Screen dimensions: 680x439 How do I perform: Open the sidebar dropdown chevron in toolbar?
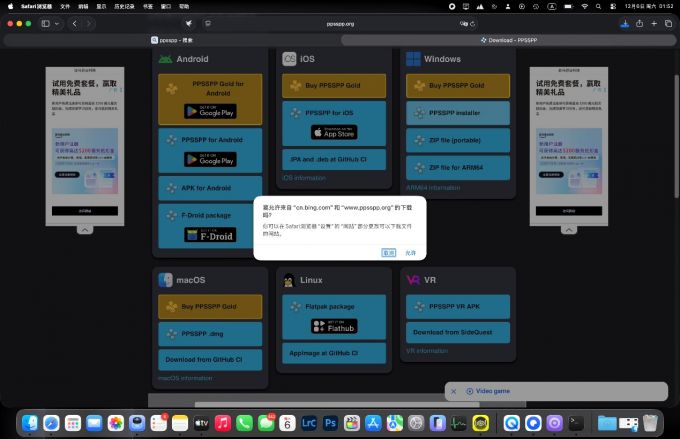coord(57,23)
